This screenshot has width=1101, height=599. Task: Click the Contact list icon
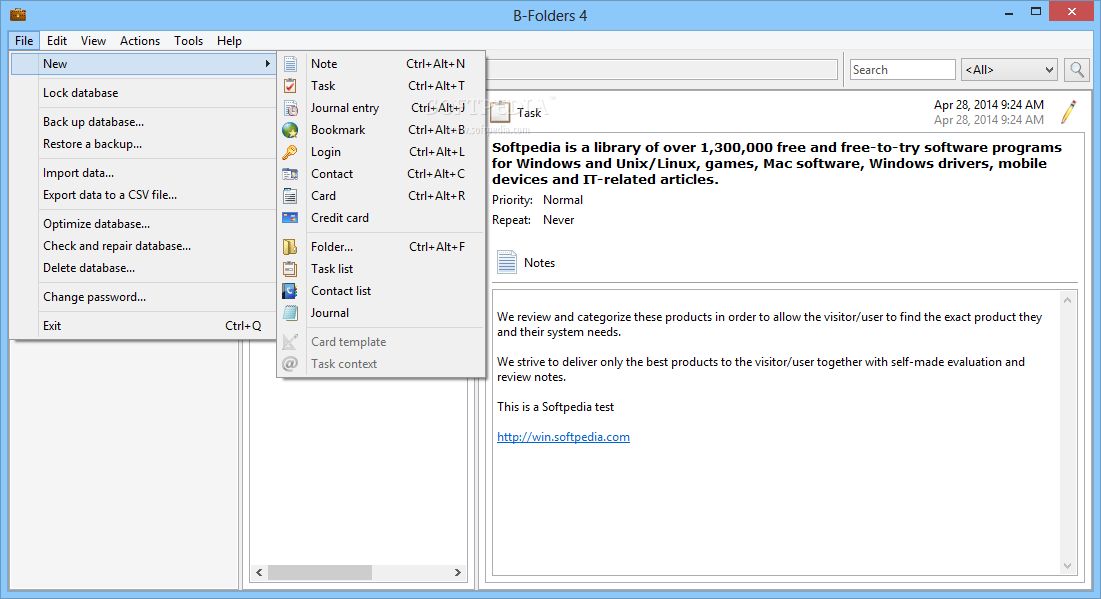[290, 291]
